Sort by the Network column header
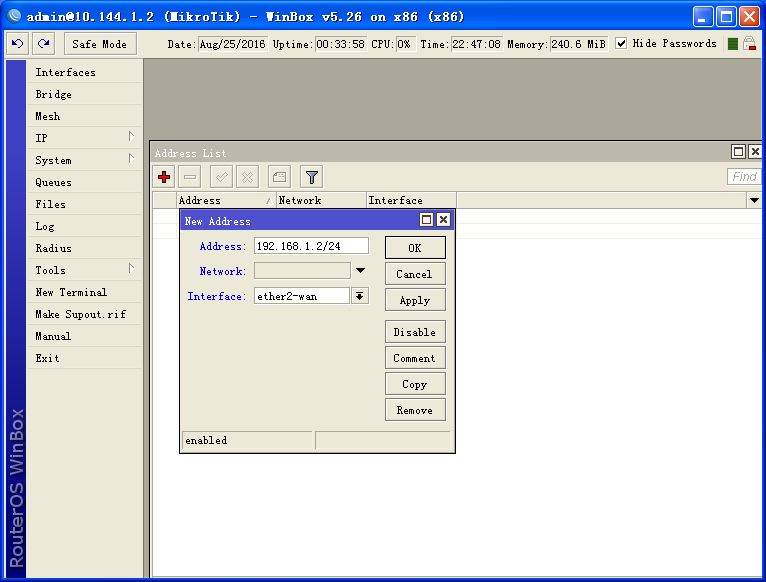Image resolution: width=766 pixels, height=582 pixels. (x=321, y=200)
